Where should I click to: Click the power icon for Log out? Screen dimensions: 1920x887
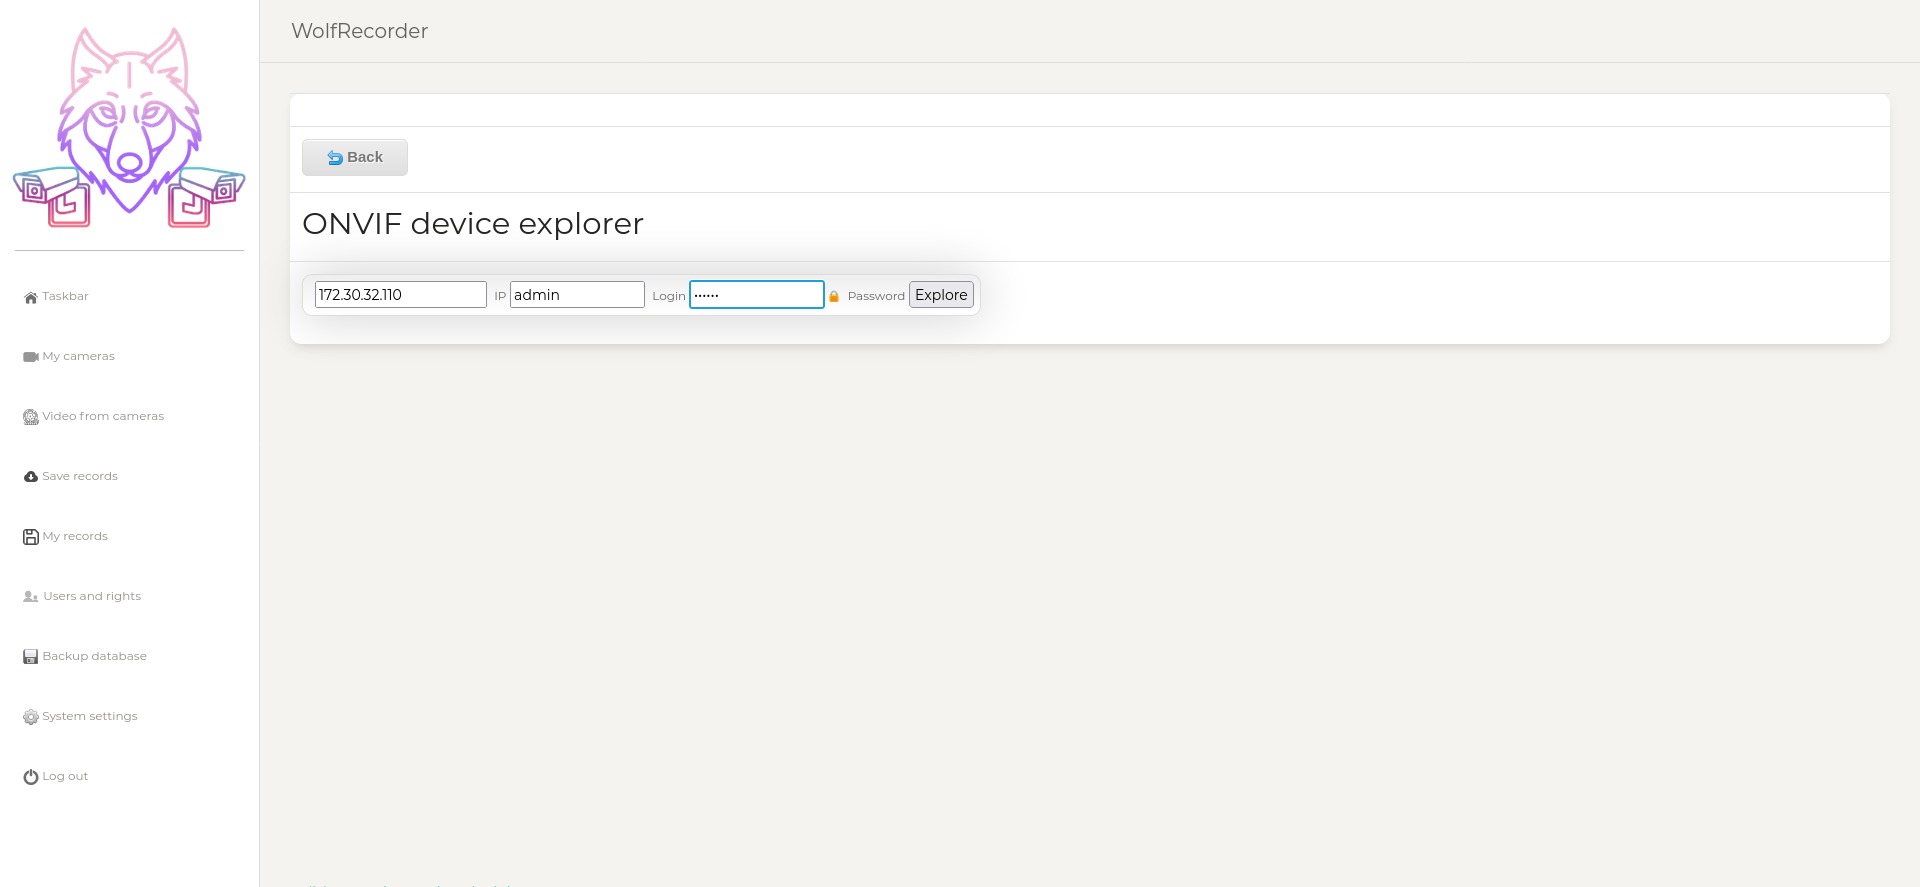coord(31,777)
